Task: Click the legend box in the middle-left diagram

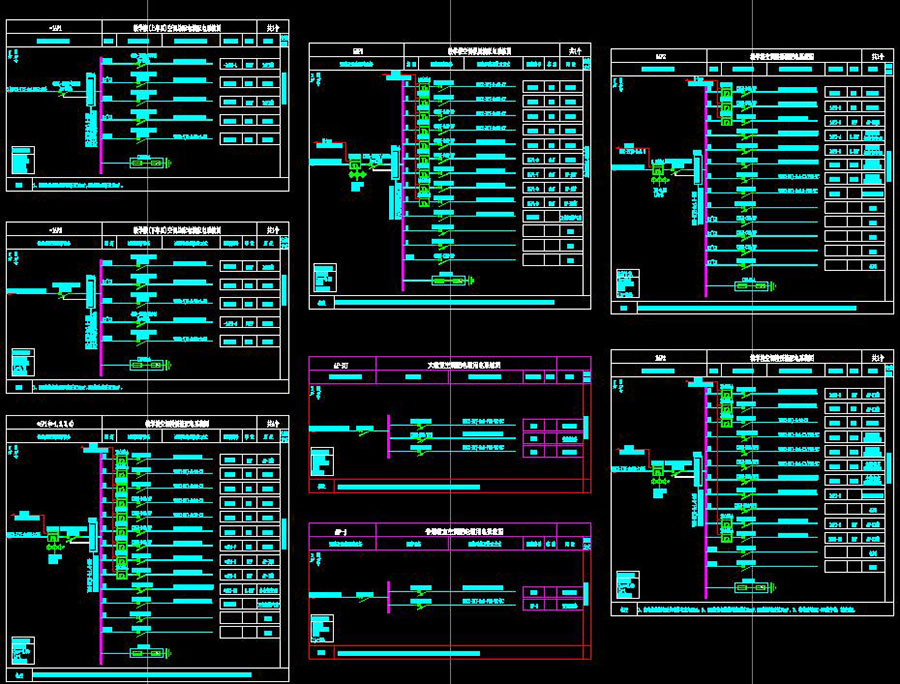Action: (x=23, y=362)
